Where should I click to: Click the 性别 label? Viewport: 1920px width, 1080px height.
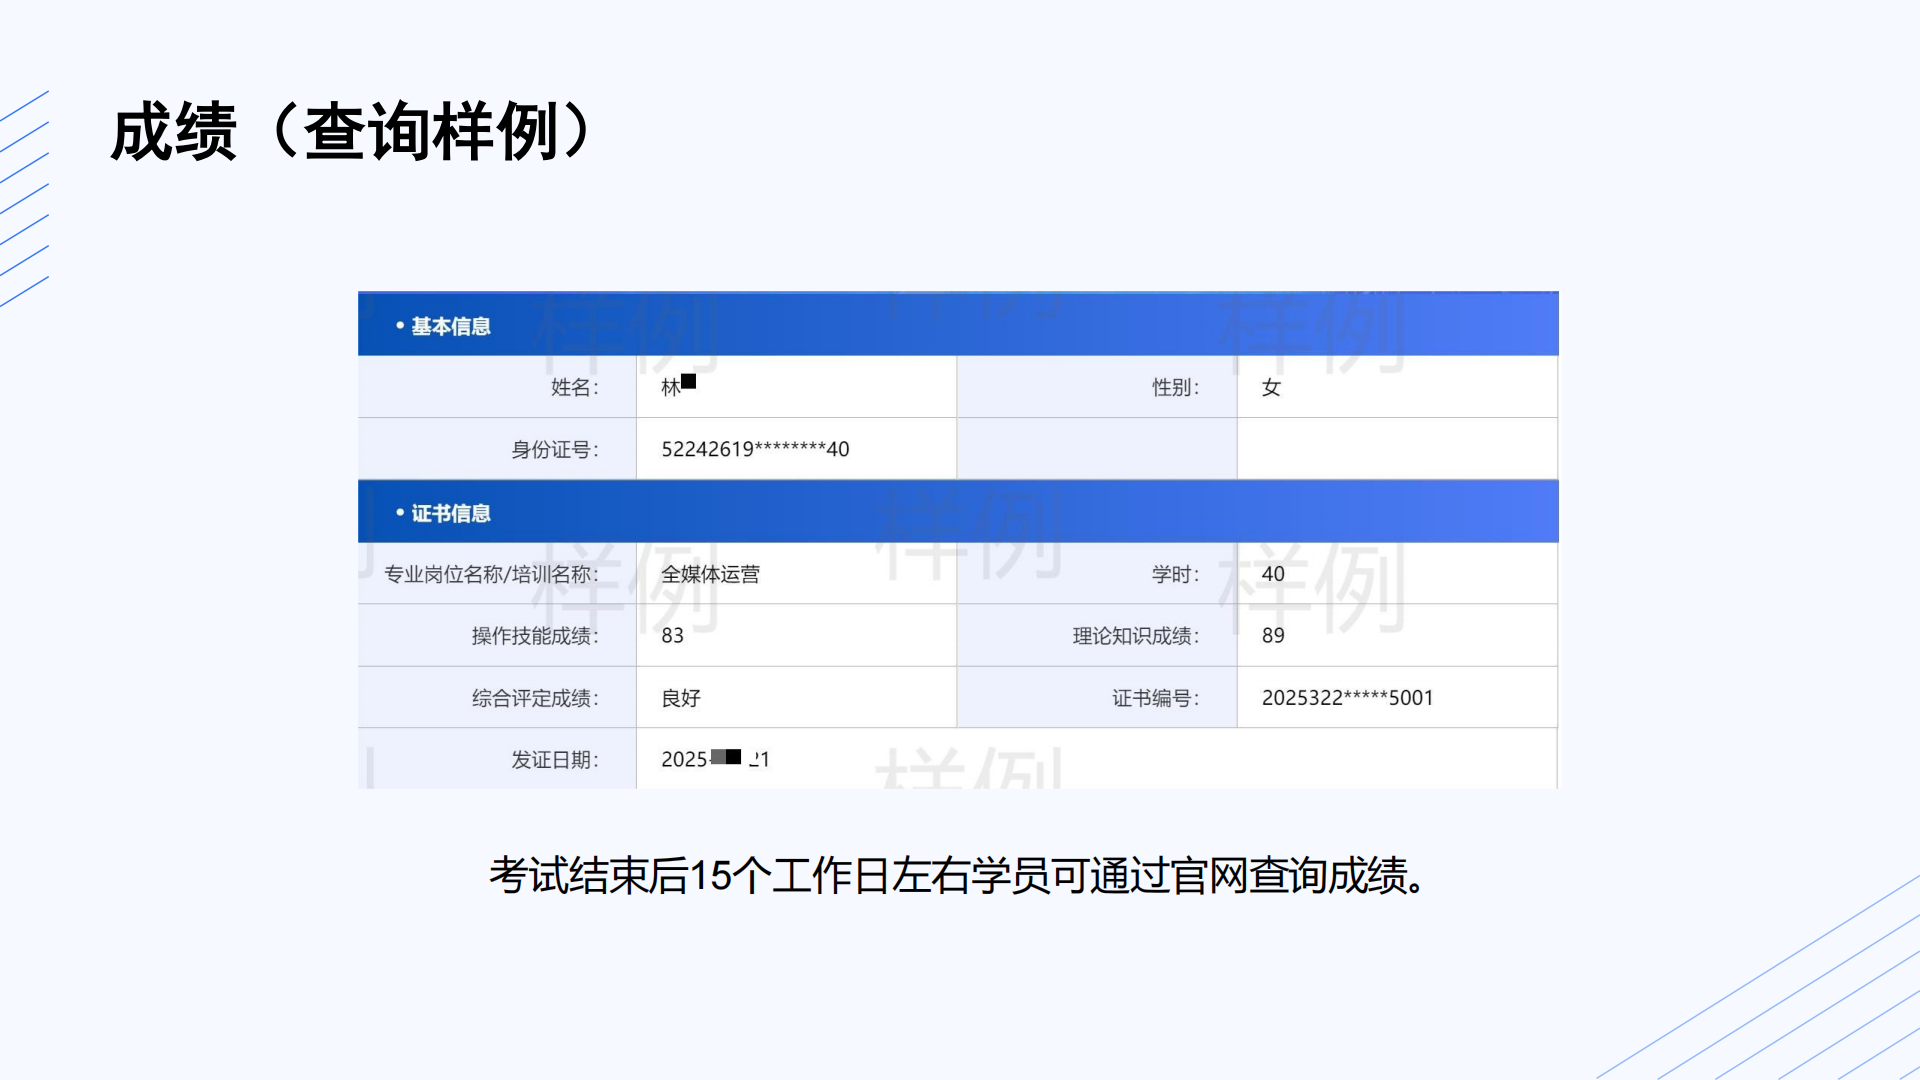[1176, 387]
